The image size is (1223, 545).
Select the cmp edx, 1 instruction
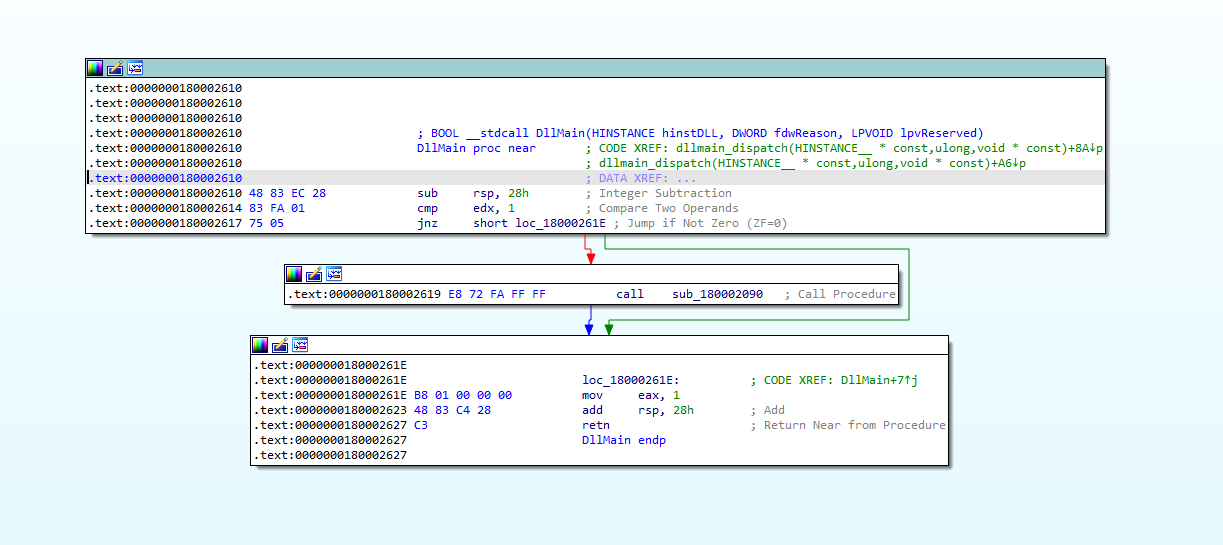466,208
